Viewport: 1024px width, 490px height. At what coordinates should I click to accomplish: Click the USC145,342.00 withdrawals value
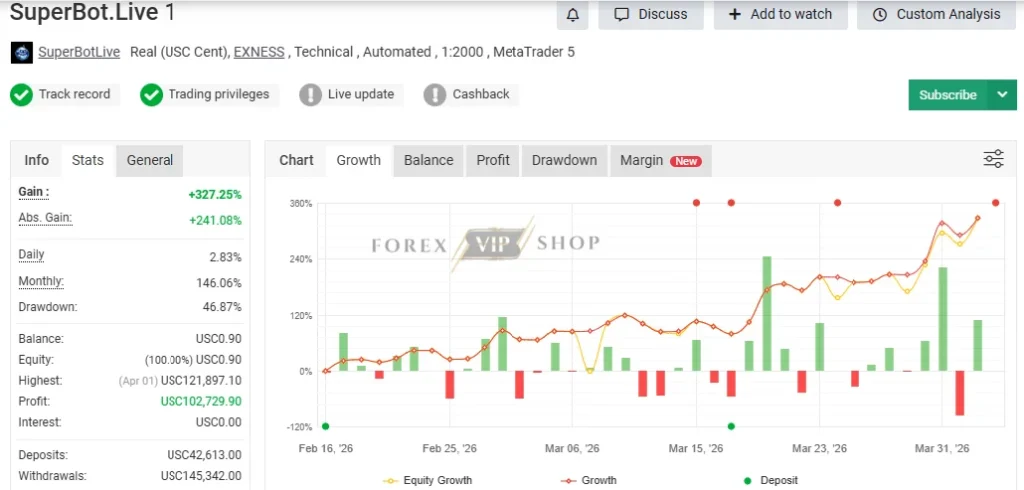tap(201, 476)
